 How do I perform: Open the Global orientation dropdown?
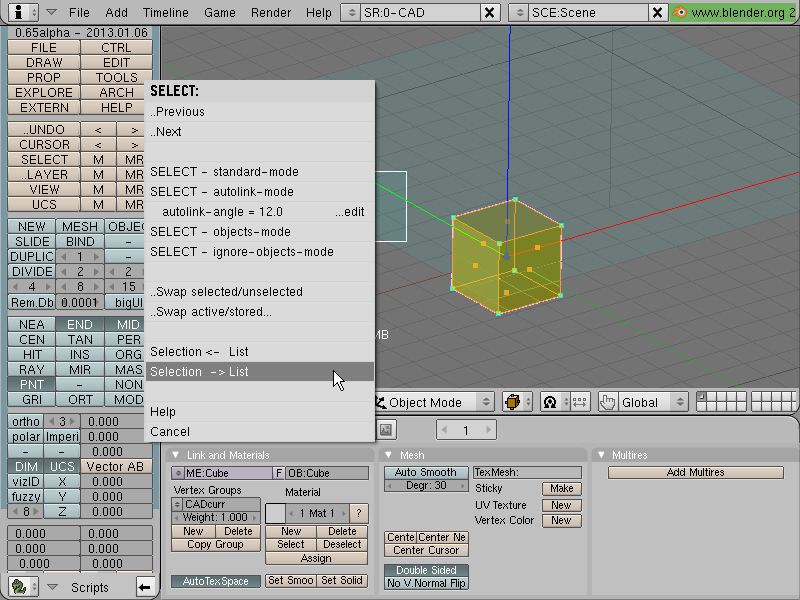pos(652,402)
